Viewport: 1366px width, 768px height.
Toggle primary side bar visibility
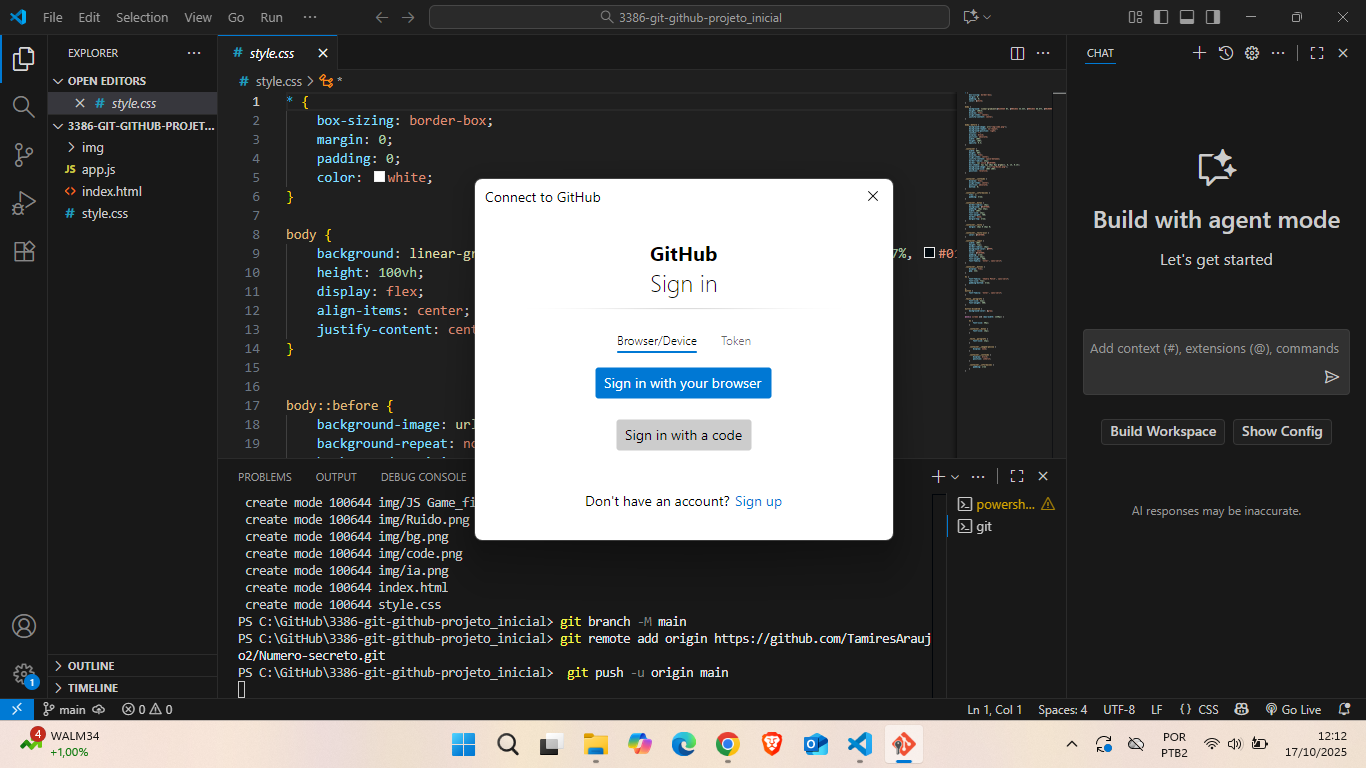pyautogui.click(x=1161, y=17)
